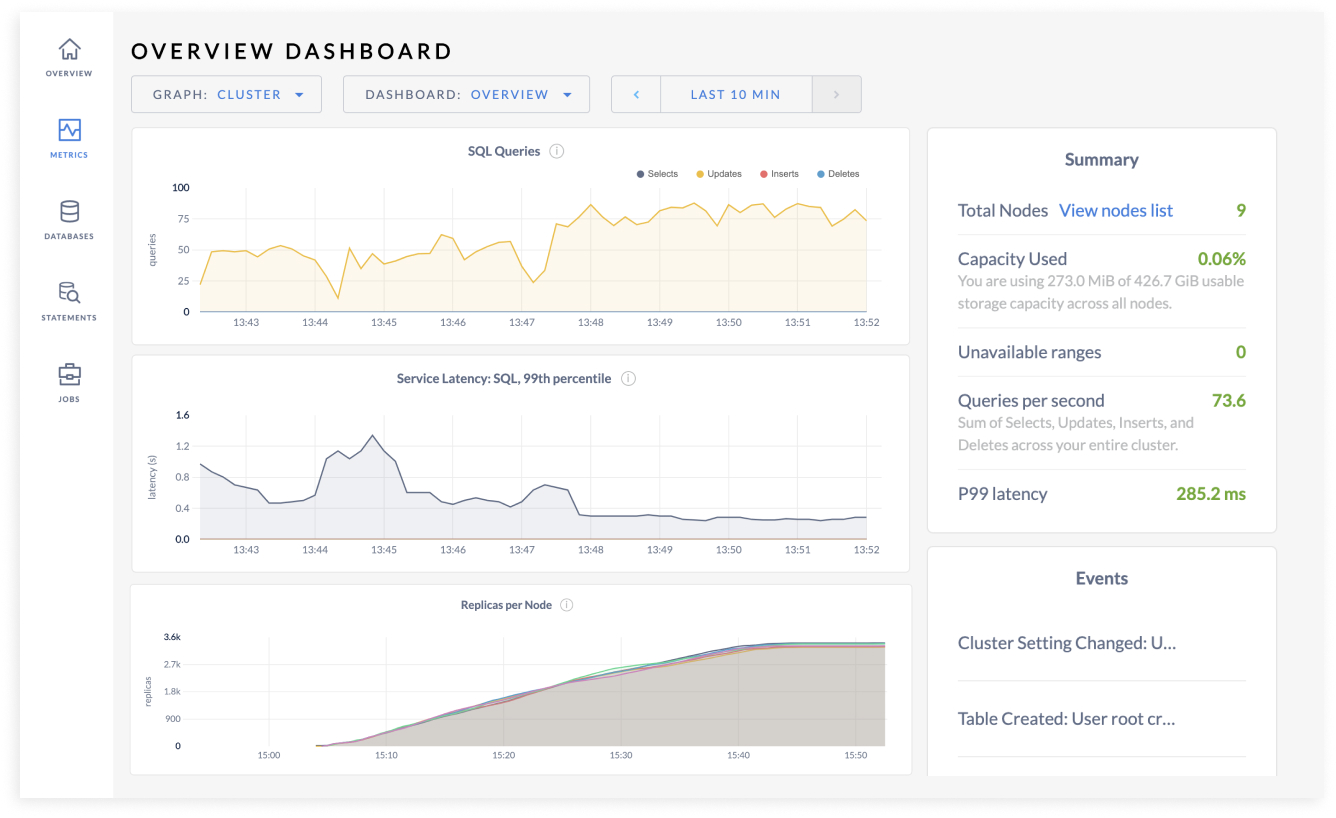Toggle the Deletes legend color dot
This screenshot has width=1336, height=818.
click(821, 174)
